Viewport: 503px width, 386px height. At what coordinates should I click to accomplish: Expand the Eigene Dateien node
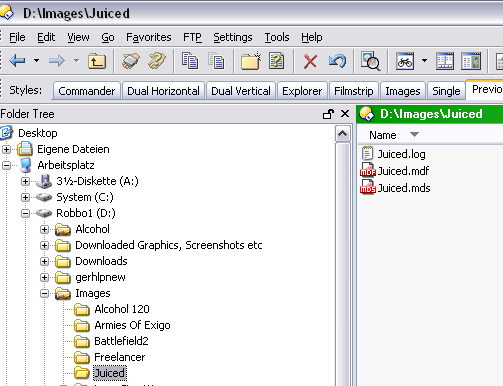[x=6, y=149]
